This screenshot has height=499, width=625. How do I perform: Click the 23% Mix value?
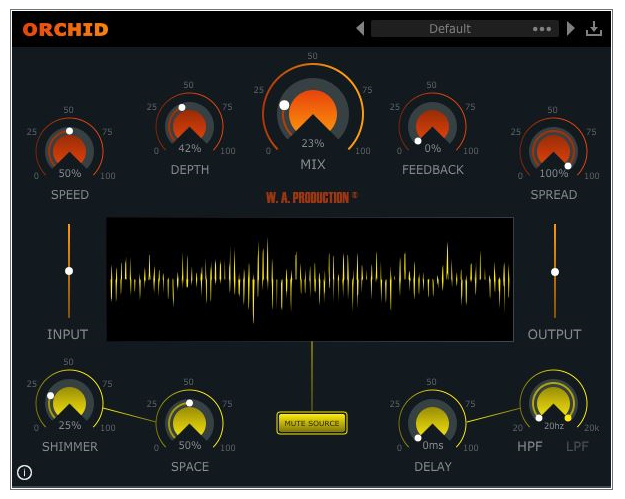click(x=313, y=143)
